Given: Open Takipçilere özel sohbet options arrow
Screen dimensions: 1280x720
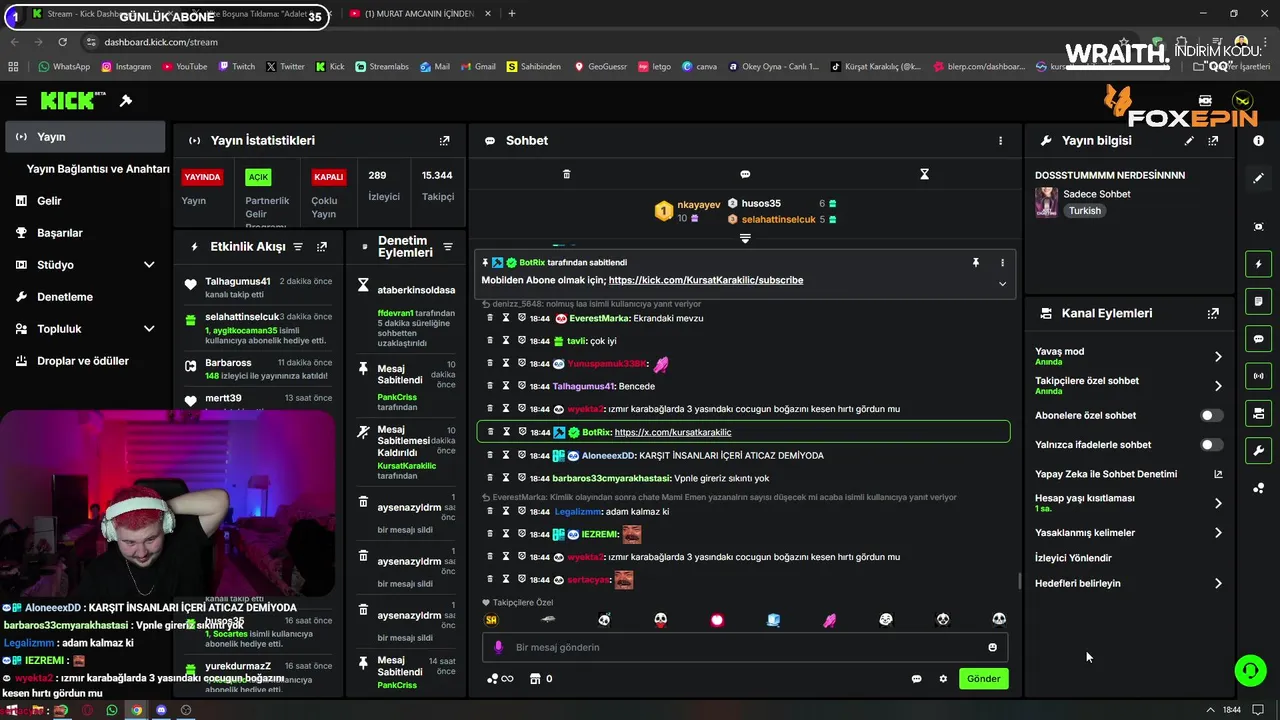Looking at the screenshot, I should (1218, 386).
